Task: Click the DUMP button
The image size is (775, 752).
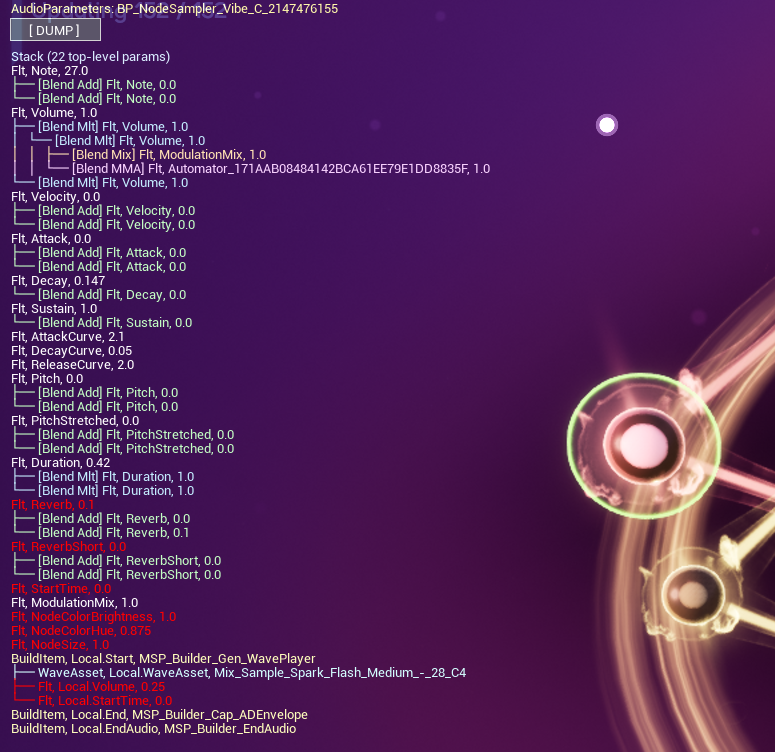Action: [x=55, y=30]
